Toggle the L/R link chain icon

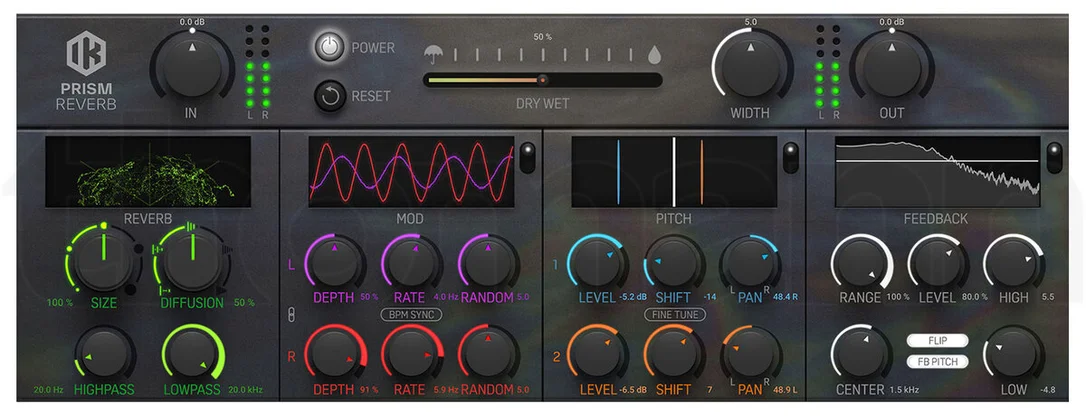point(291,313)
